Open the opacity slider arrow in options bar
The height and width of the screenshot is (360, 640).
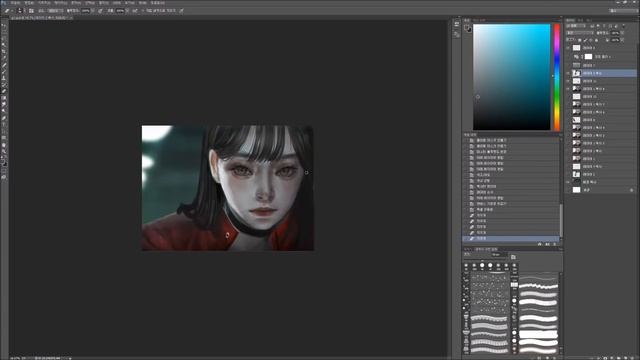(x=93, y=10)
